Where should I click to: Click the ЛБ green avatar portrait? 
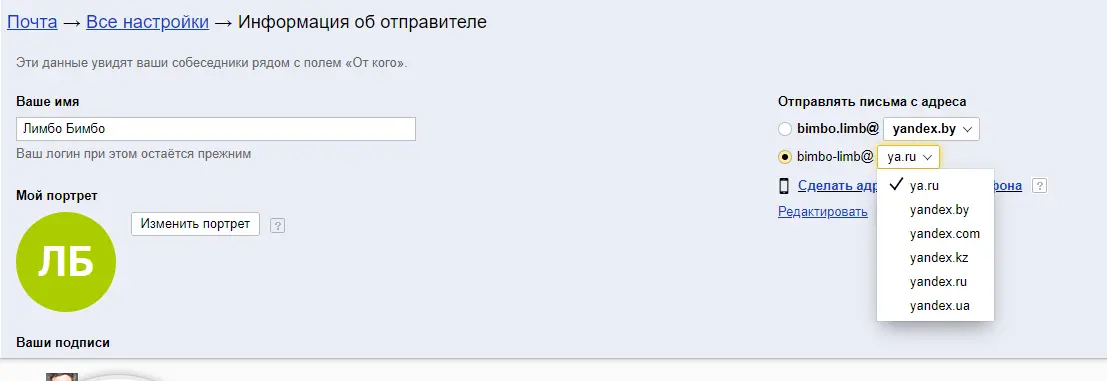(x=66, y=262)
